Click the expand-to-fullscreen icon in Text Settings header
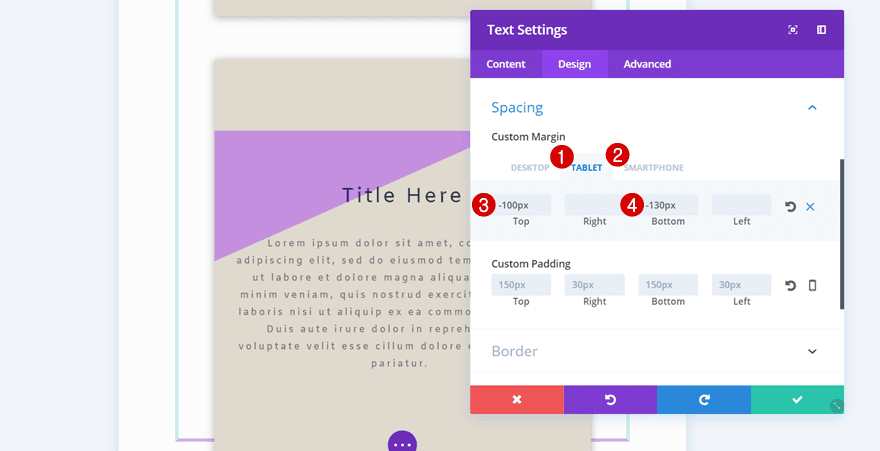 point(792,30)
